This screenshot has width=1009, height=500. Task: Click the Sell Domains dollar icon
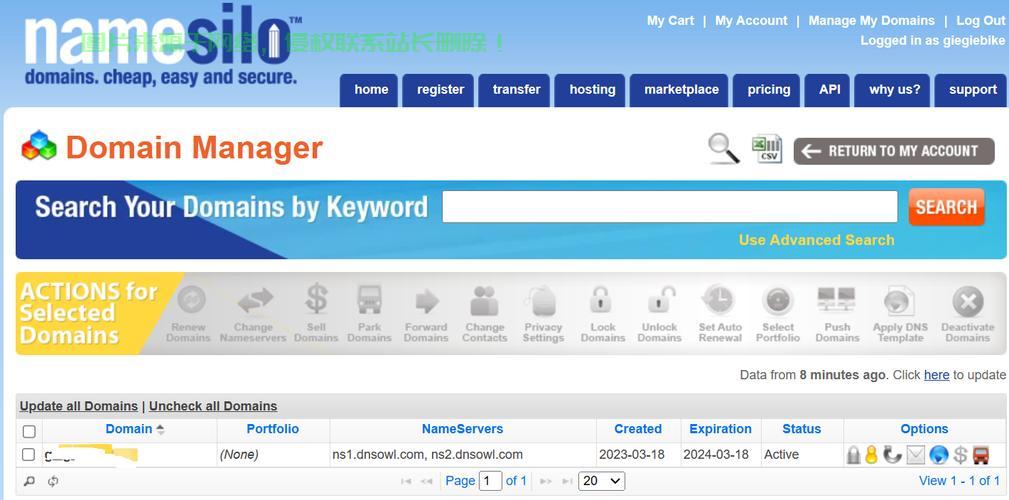316,300
